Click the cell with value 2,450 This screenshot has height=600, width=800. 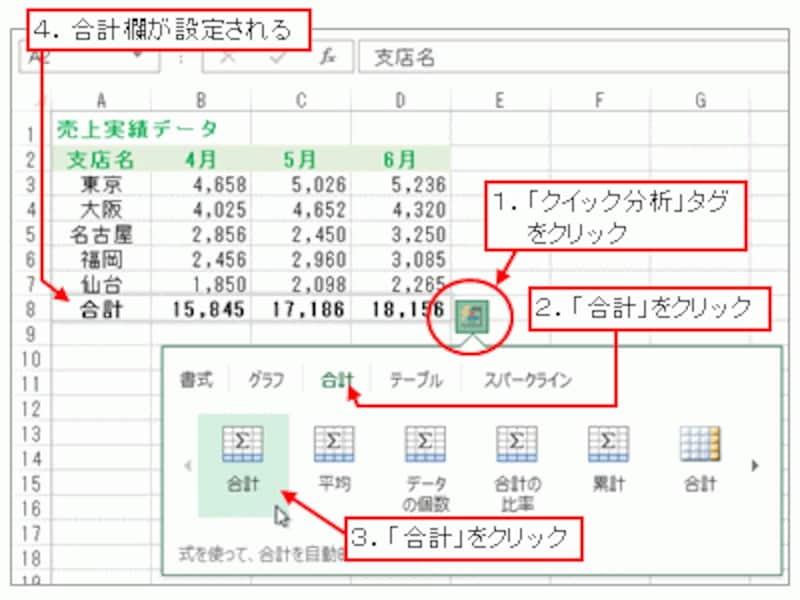(301, 234)
